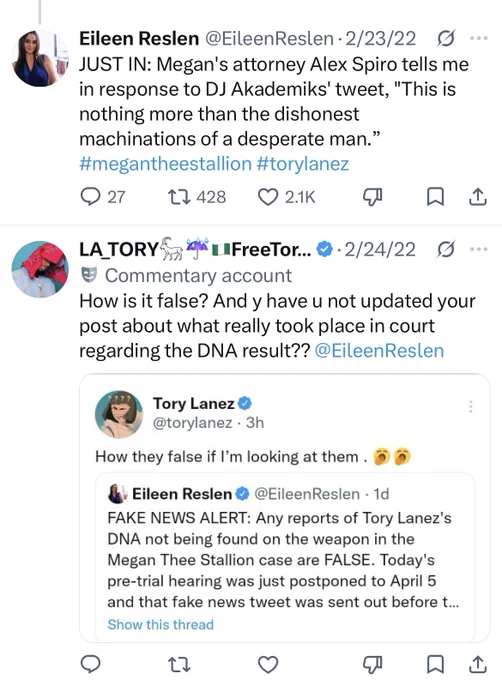
Task: Bookmark LA_TORY's tweet
Action: point(435,664)
